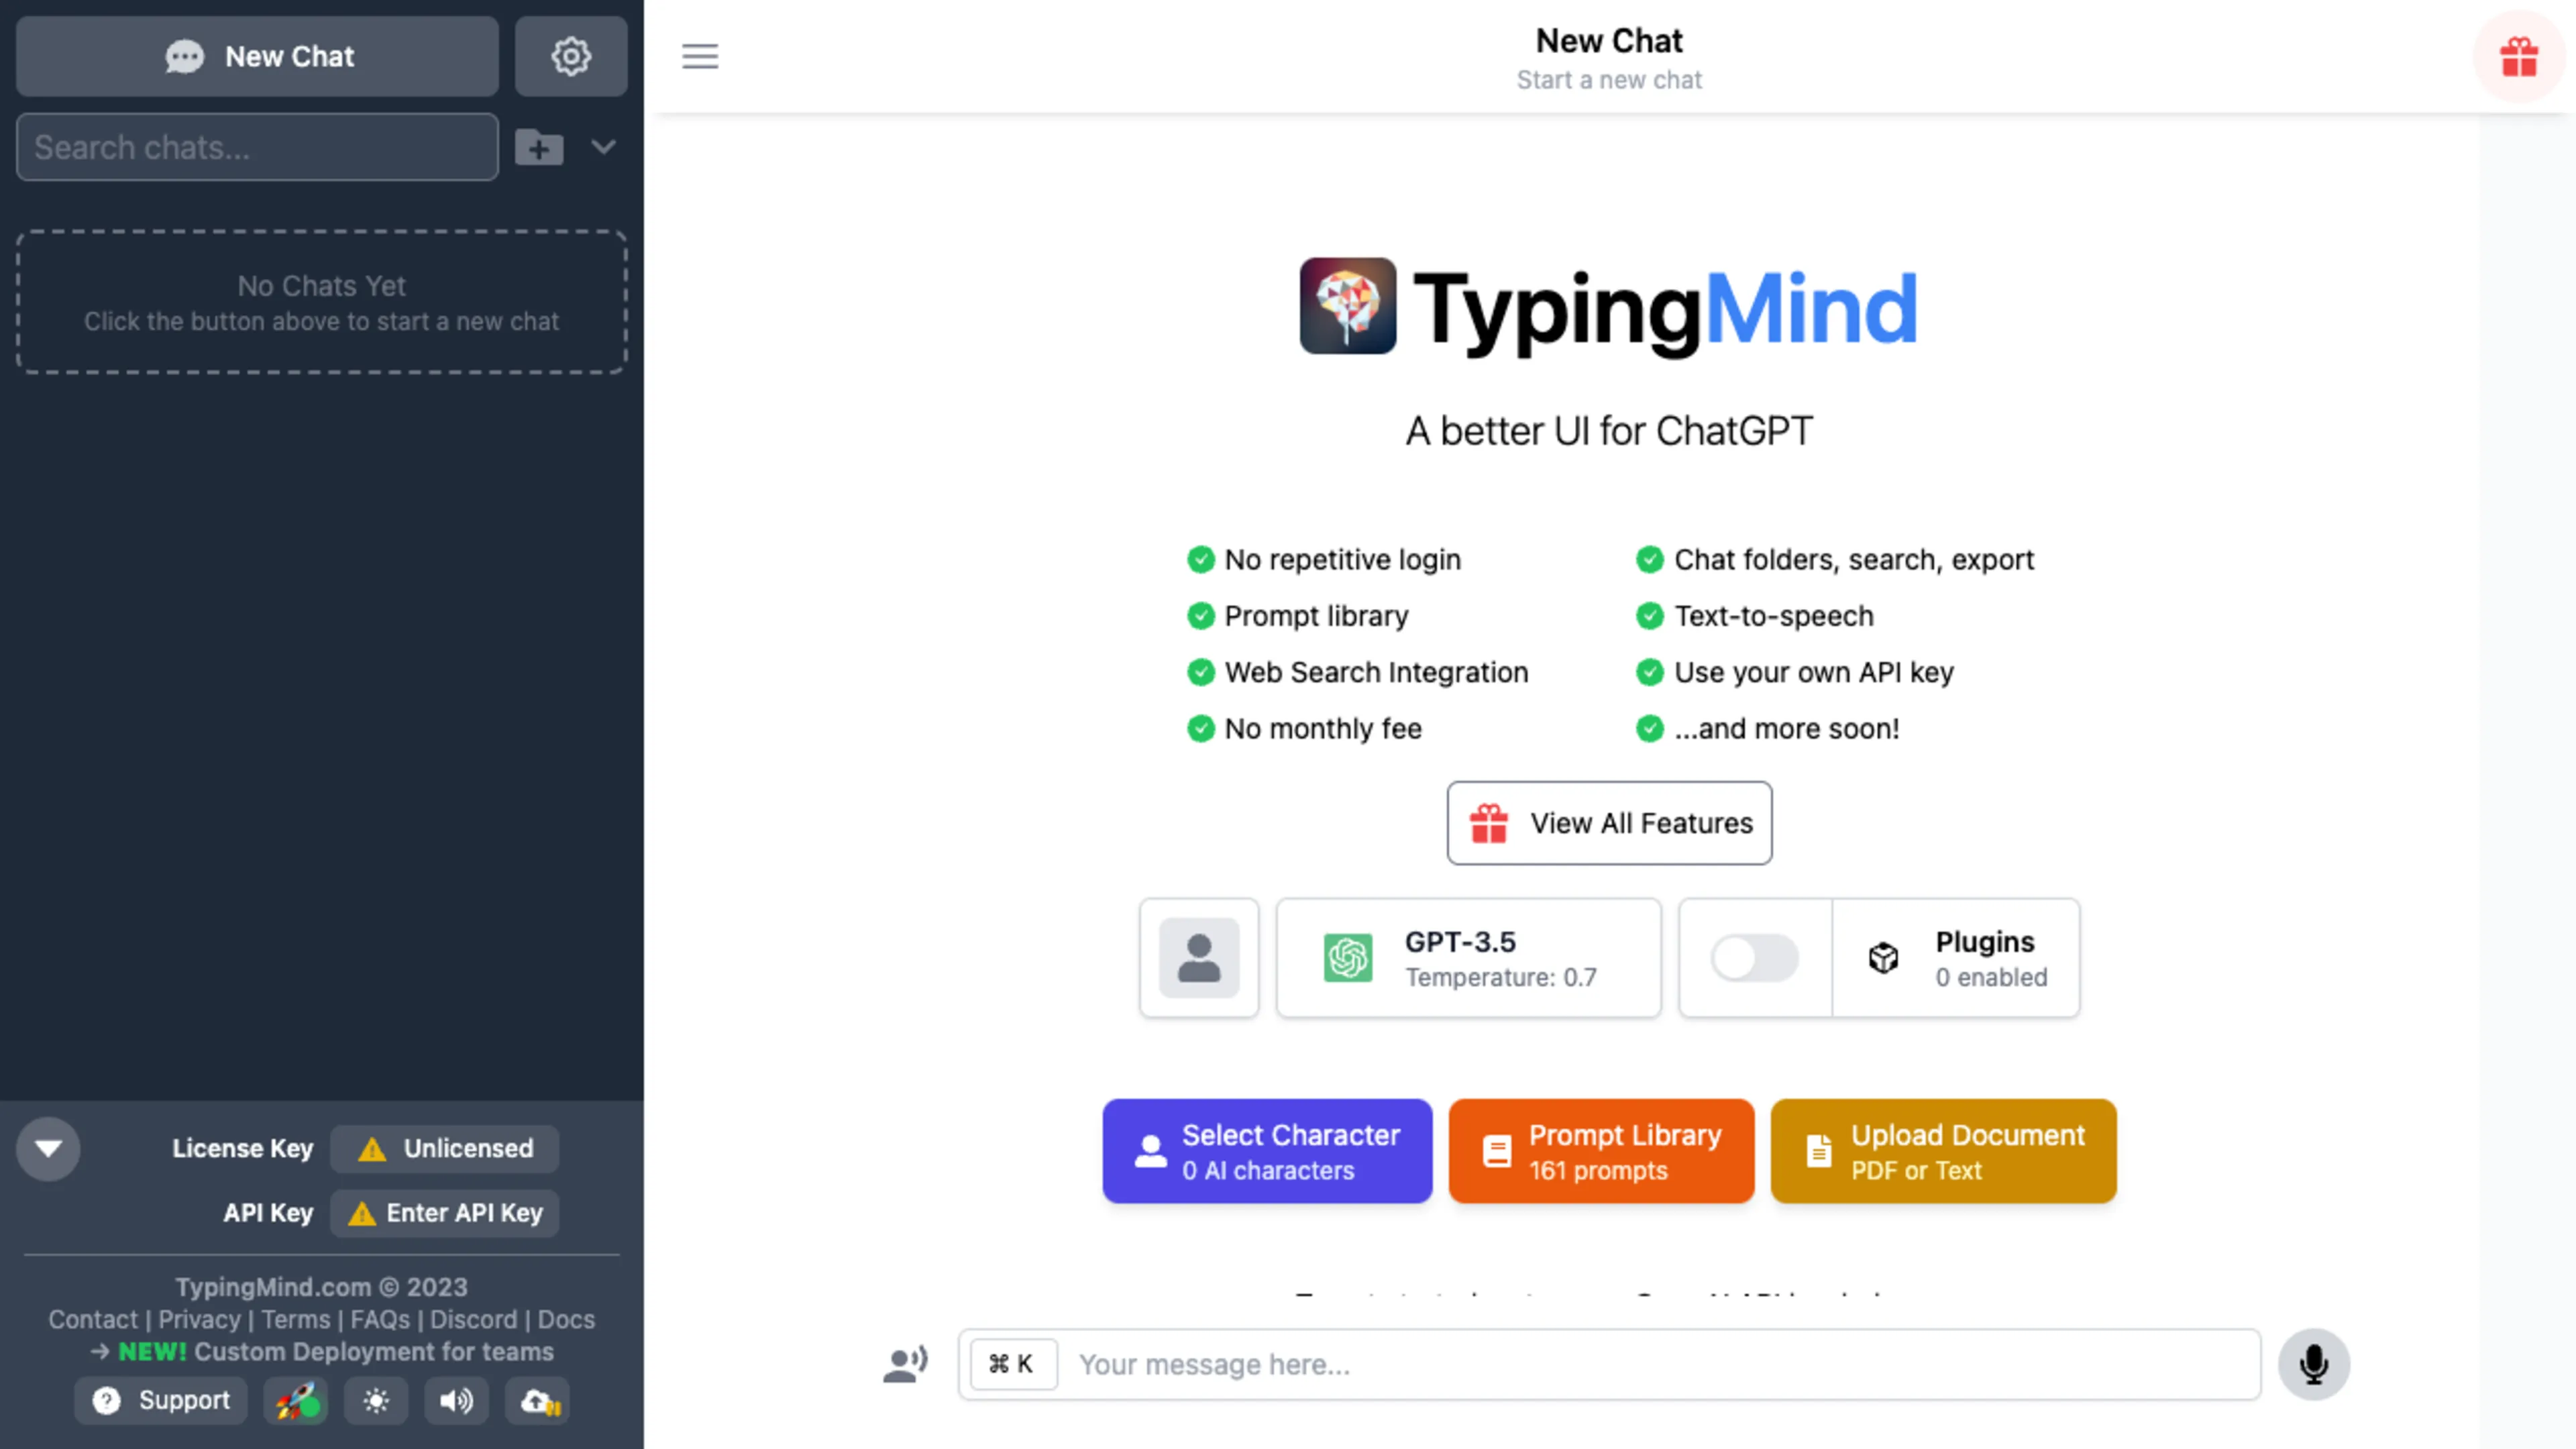Toggle sound with the speaker icon
Viewport: 2576px width, 1449px height.
tap(457, 1401)
